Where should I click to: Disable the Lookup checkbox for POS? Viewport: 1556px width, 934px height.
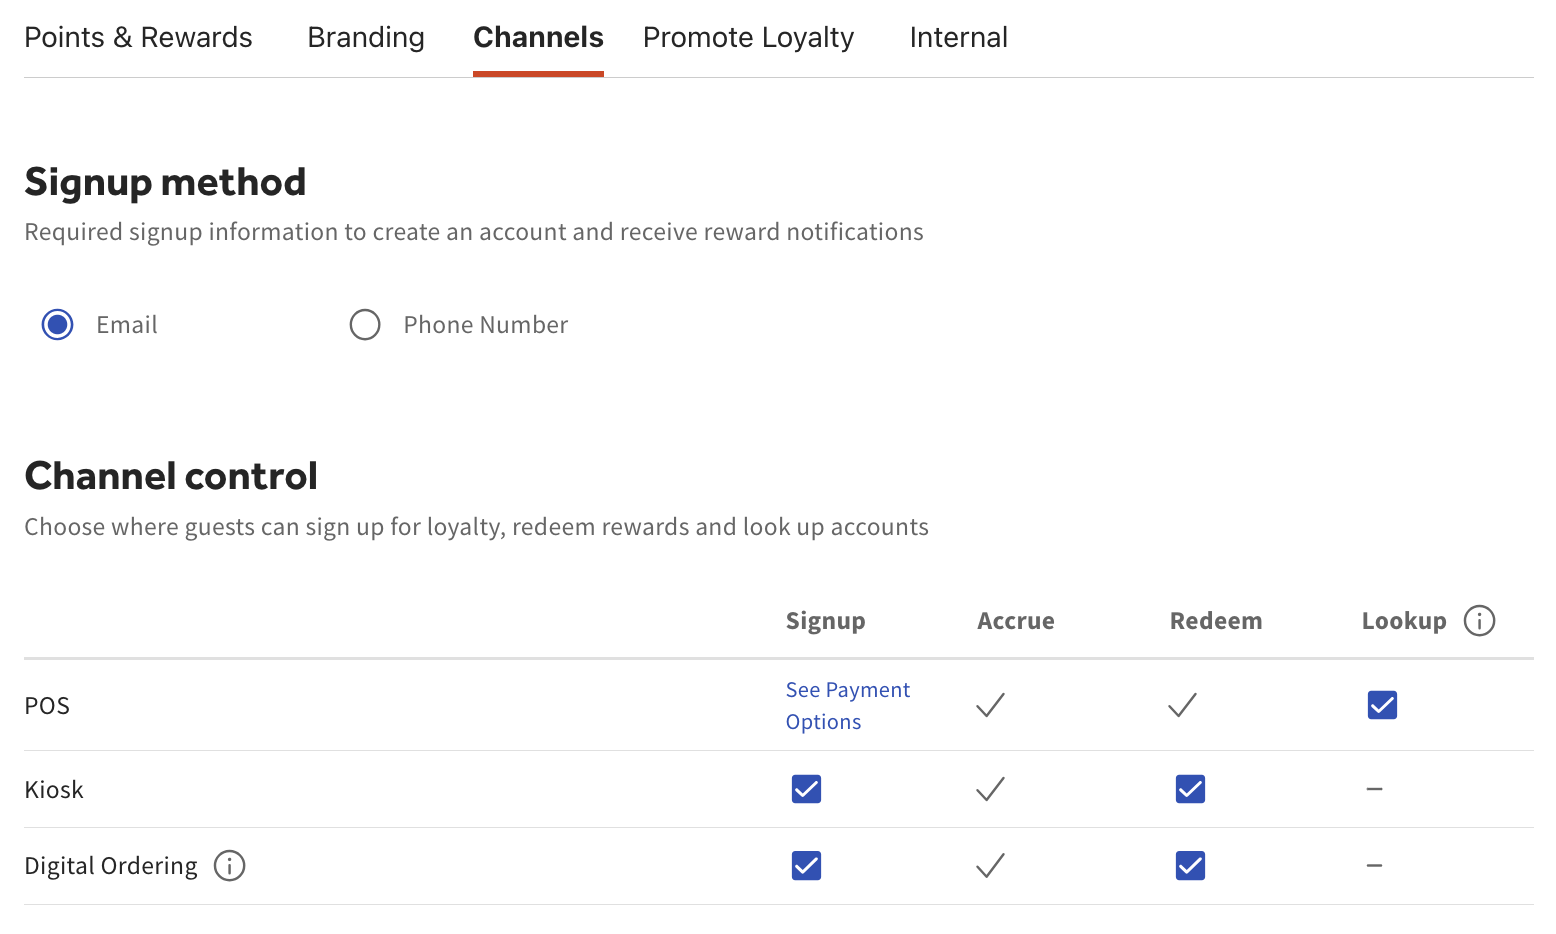[1381, 704]
